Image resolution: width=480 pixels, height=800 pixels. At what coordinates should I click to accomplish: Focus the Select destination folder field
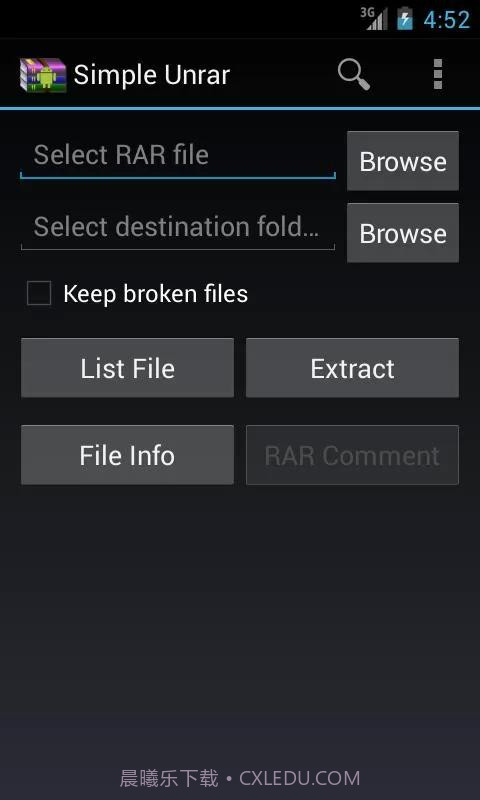178,228
